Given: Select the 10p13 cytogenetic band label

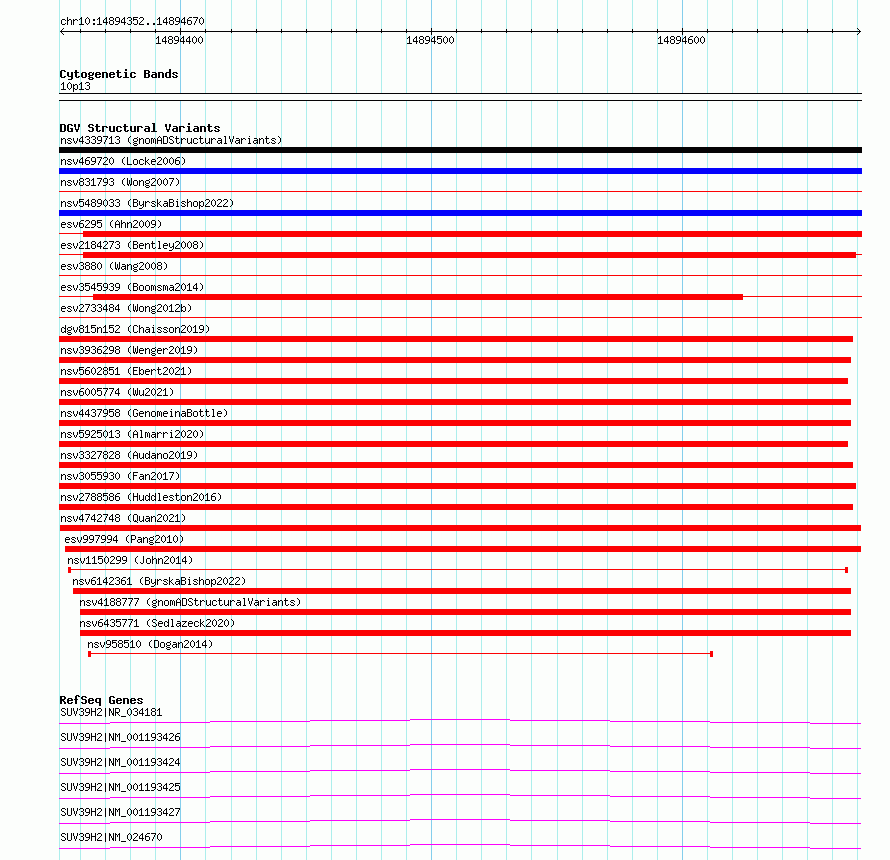Looking at the screenshot, I should click(x=75, y=86).
